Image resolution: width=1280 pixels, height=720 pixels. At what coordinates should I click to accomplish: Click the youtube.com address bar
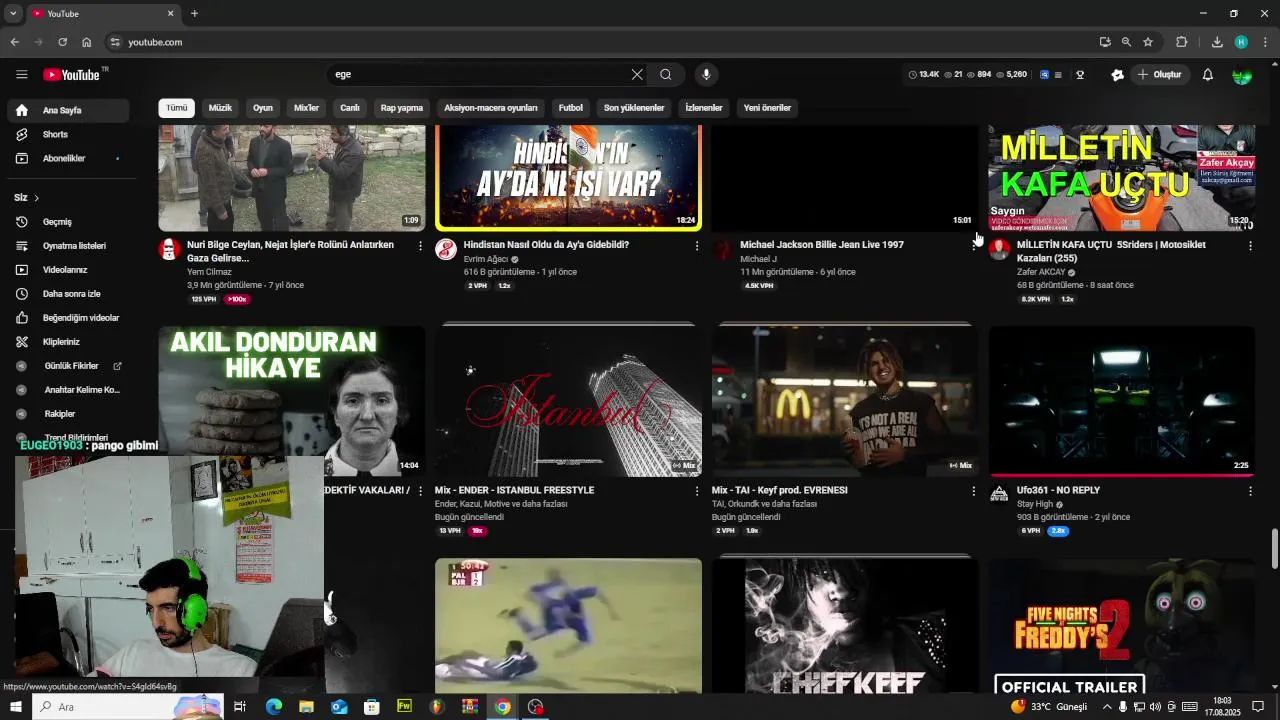pos(600,42)
